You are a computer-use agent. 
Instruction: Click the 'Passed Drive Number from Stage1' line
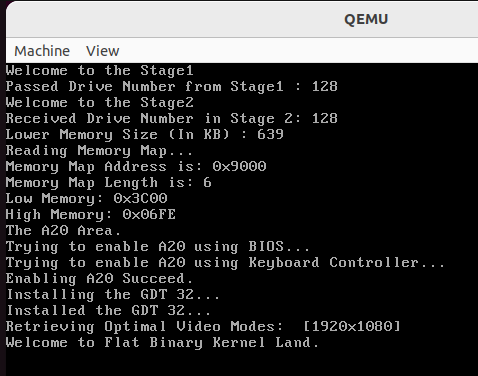[172, 87]
